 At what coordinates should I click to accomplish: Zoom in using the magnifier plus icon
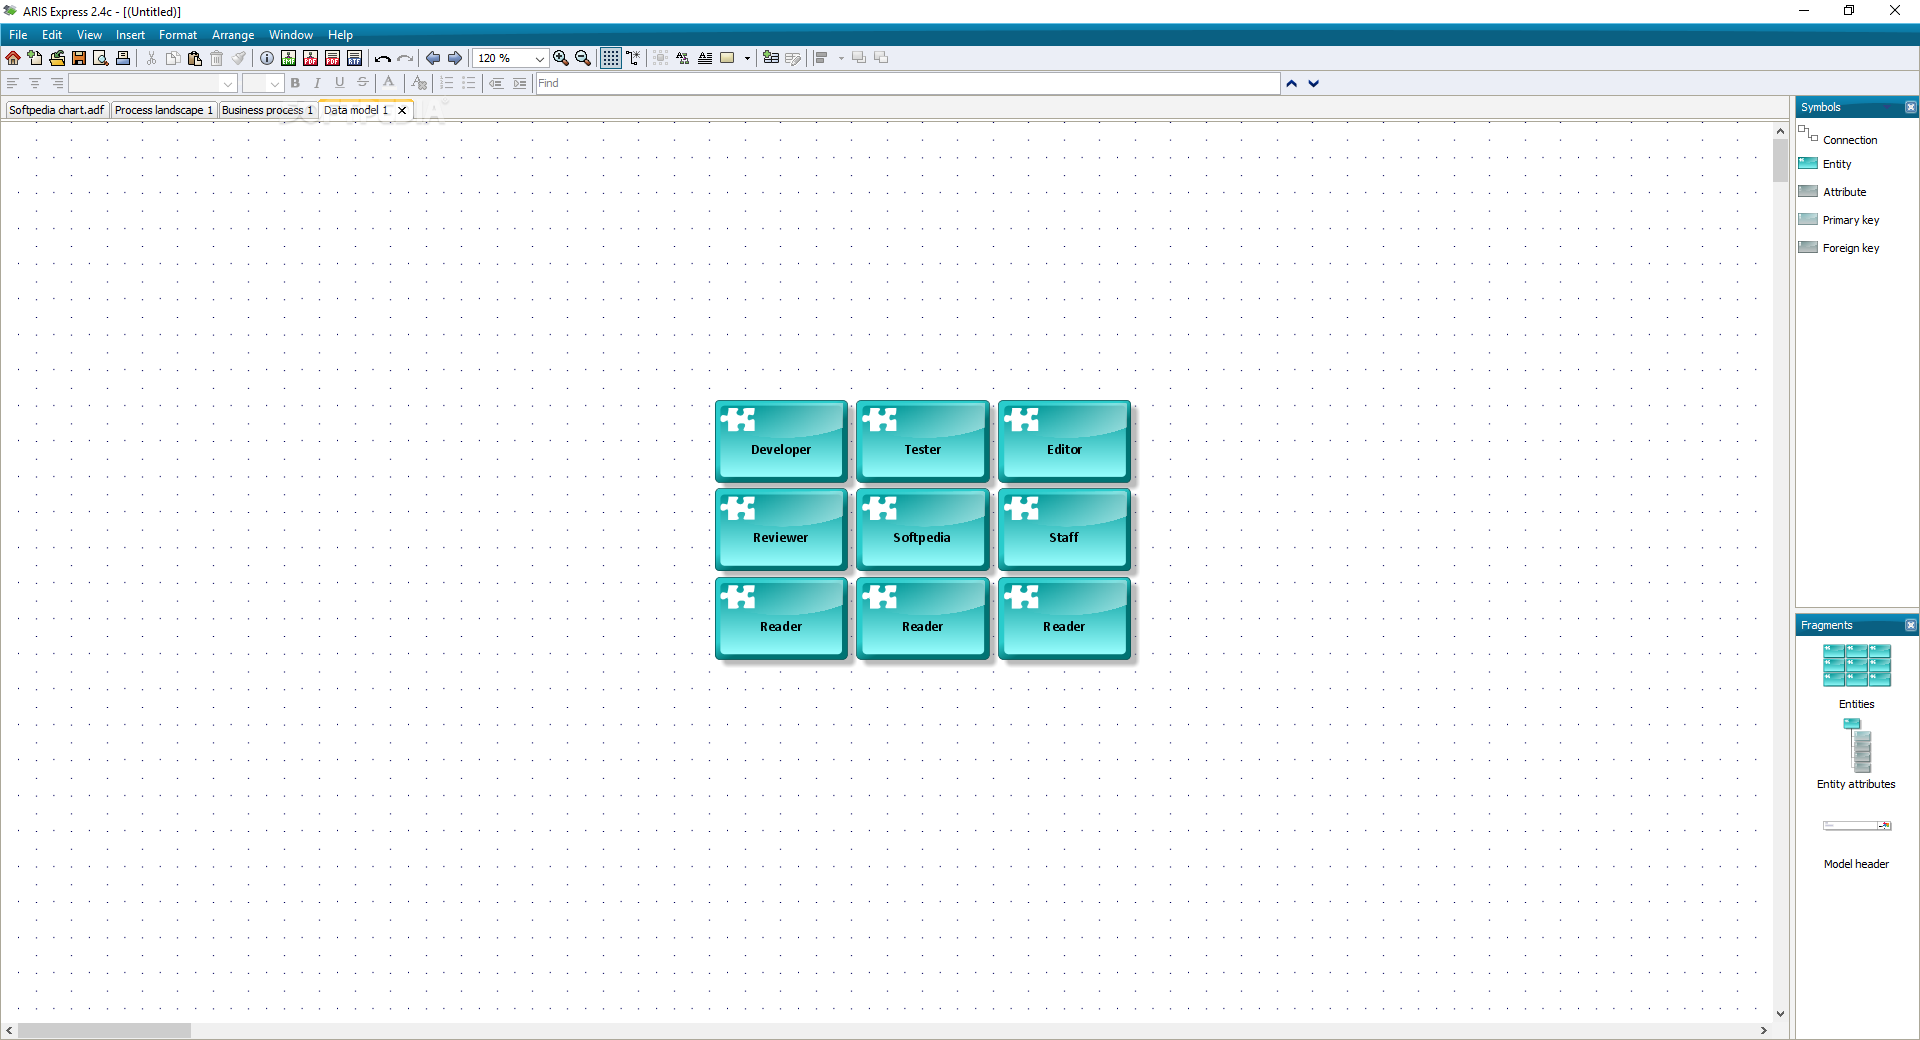click(x=561, y=58)
